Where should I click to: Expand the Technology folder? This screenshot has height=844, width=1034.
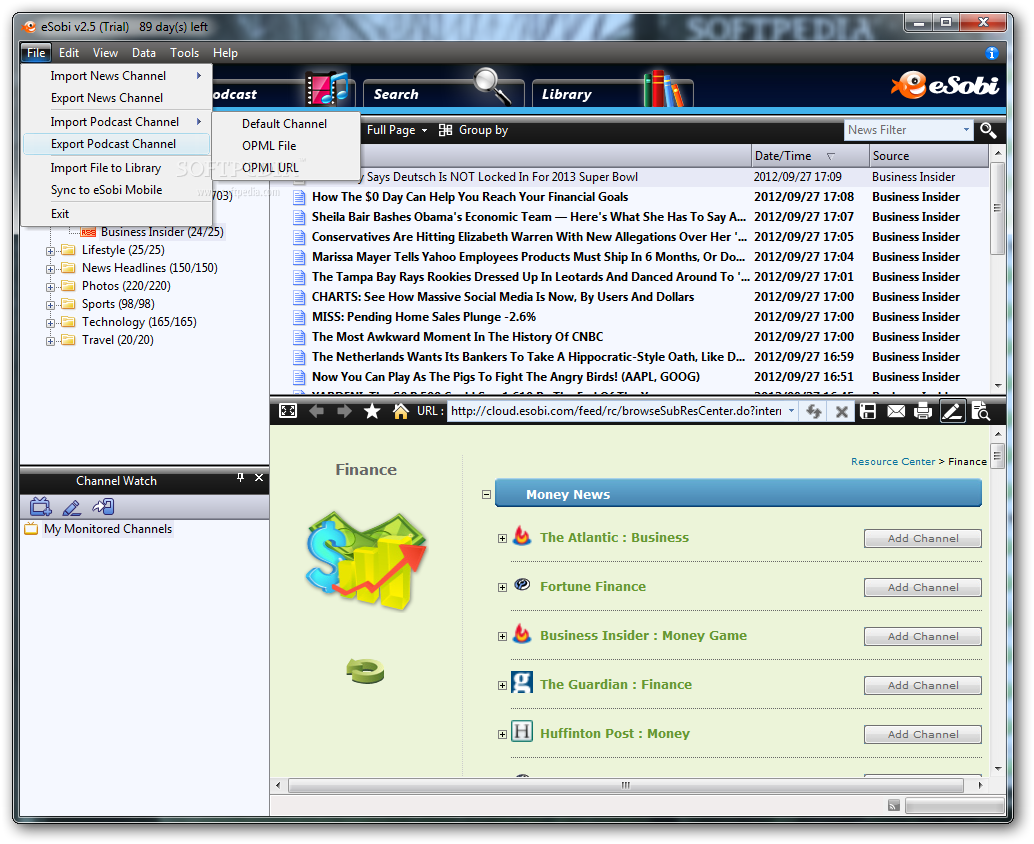tap(50, 323)
